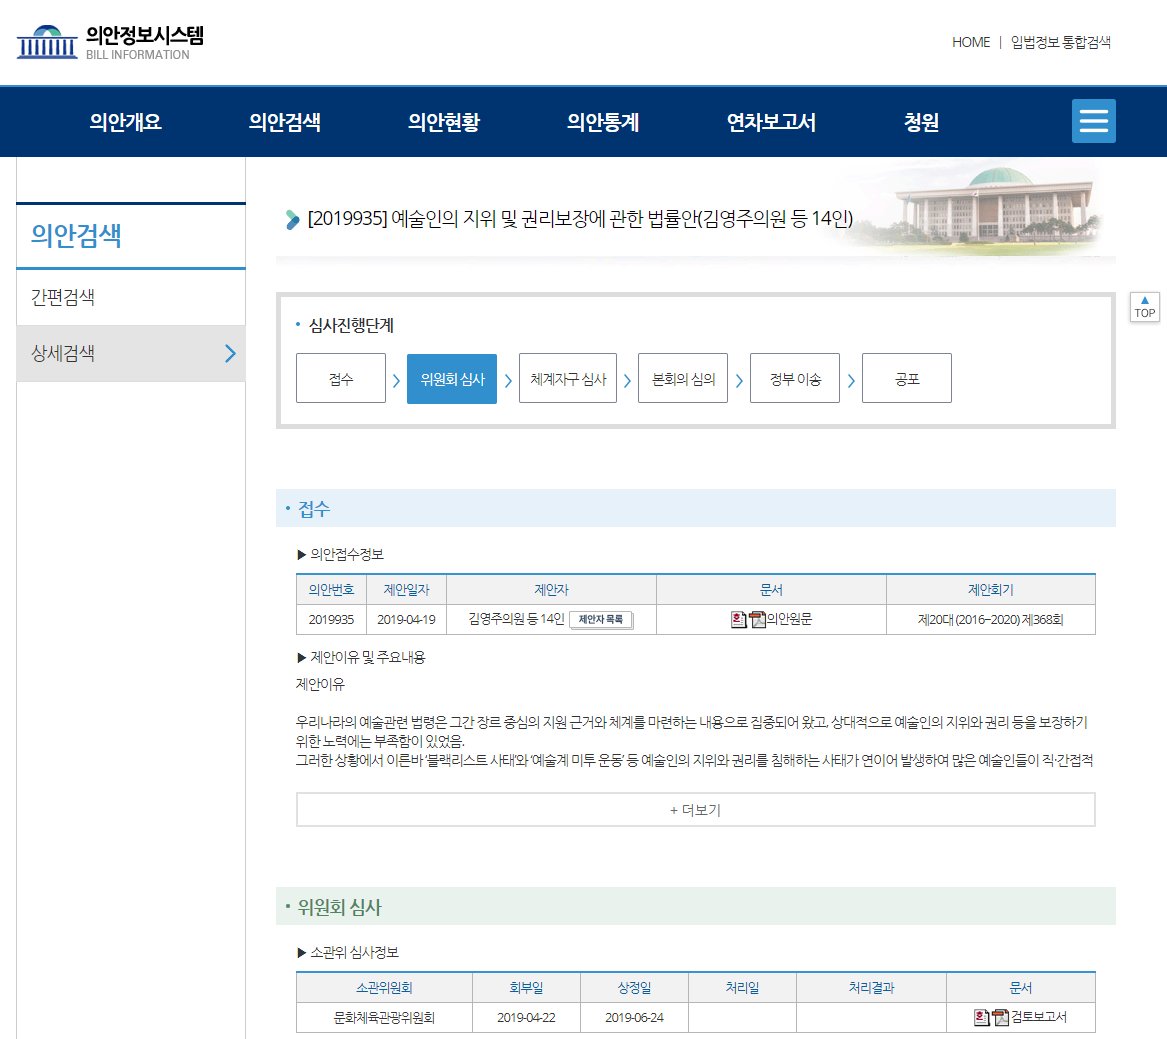Click the arrow beside 상세검색 in the sidebar

point(230,354)
